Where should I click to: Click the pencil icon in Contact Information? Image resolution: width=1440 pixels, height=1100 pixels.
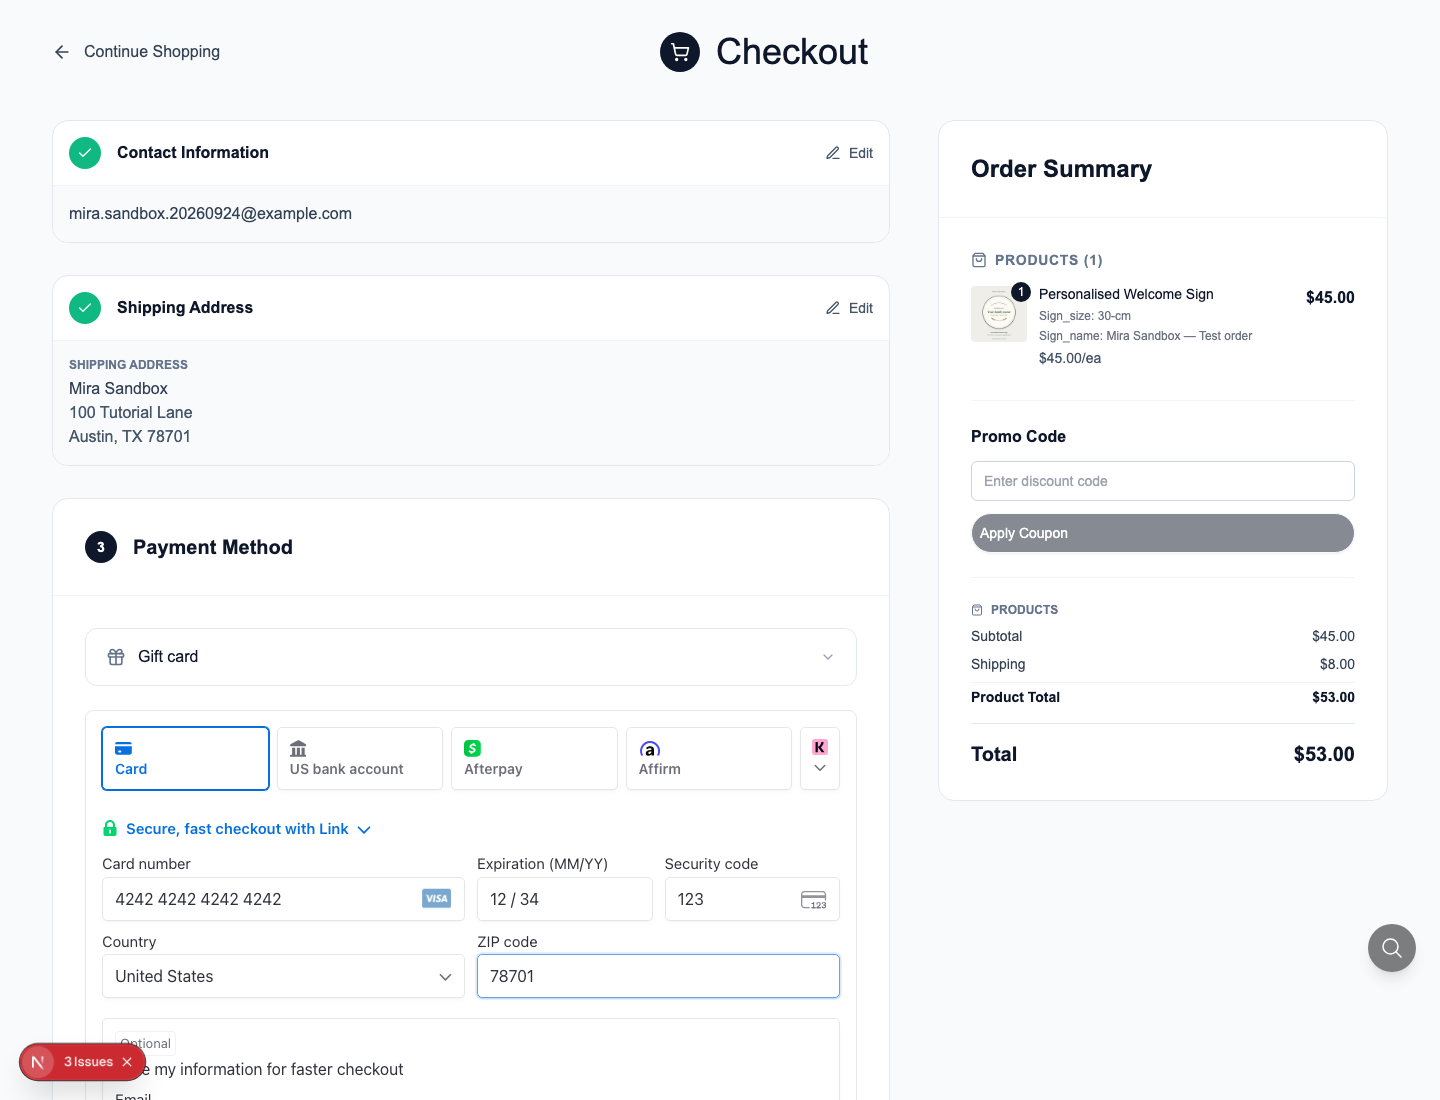833,153
